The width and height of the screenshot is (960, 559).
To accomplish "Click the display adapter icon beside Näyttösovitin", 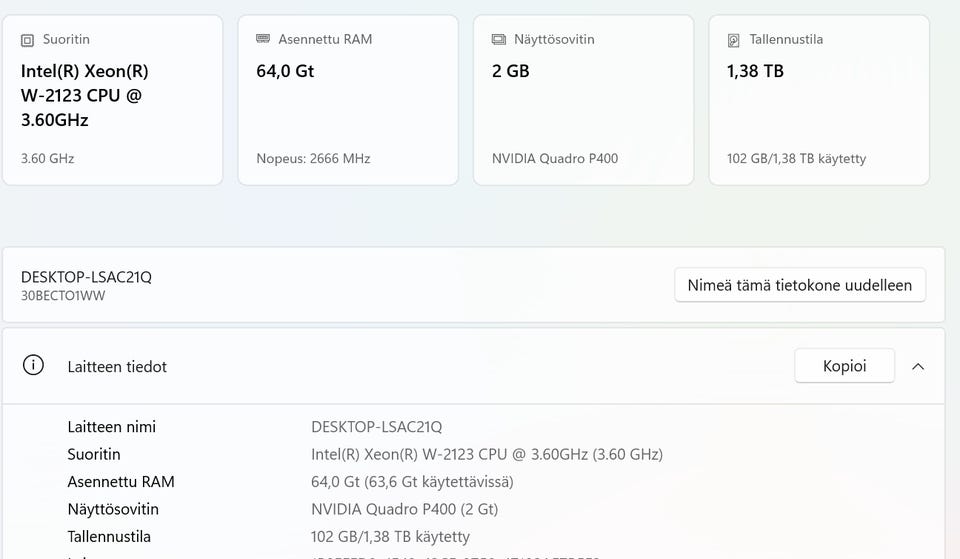I will (x=498, y=40).
